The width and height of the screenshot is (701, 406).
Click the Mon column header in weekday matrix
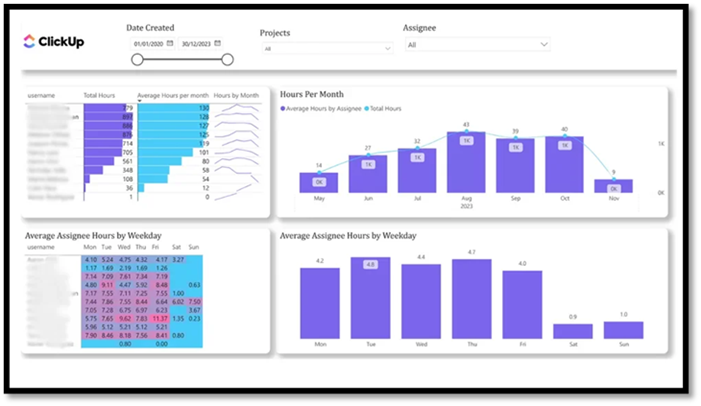point(90,246)
